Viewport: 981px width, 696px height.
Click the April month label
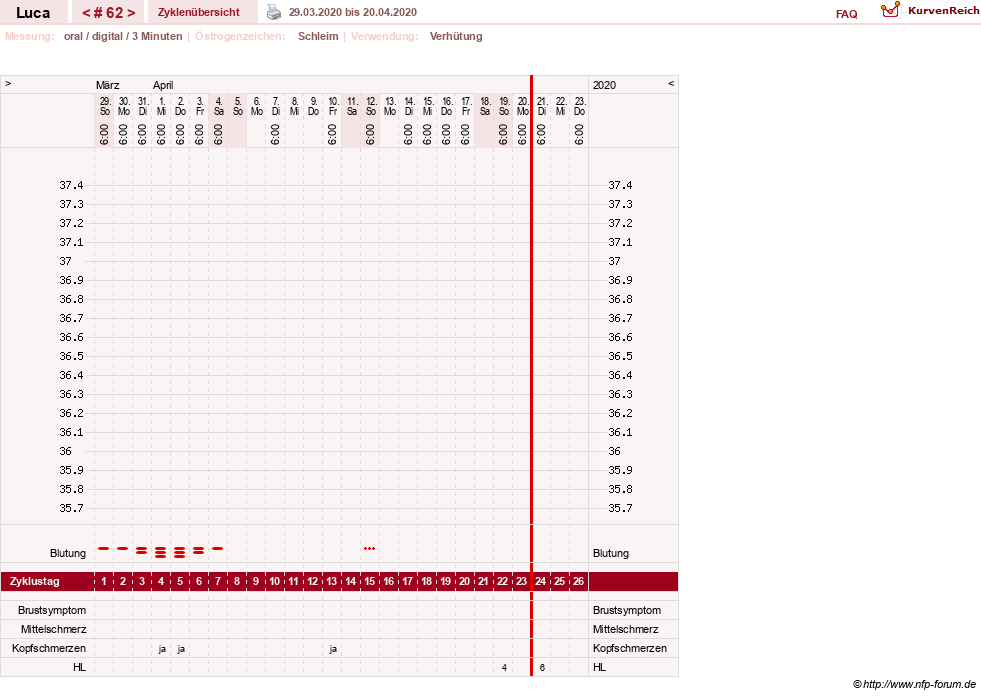[163, 85]
